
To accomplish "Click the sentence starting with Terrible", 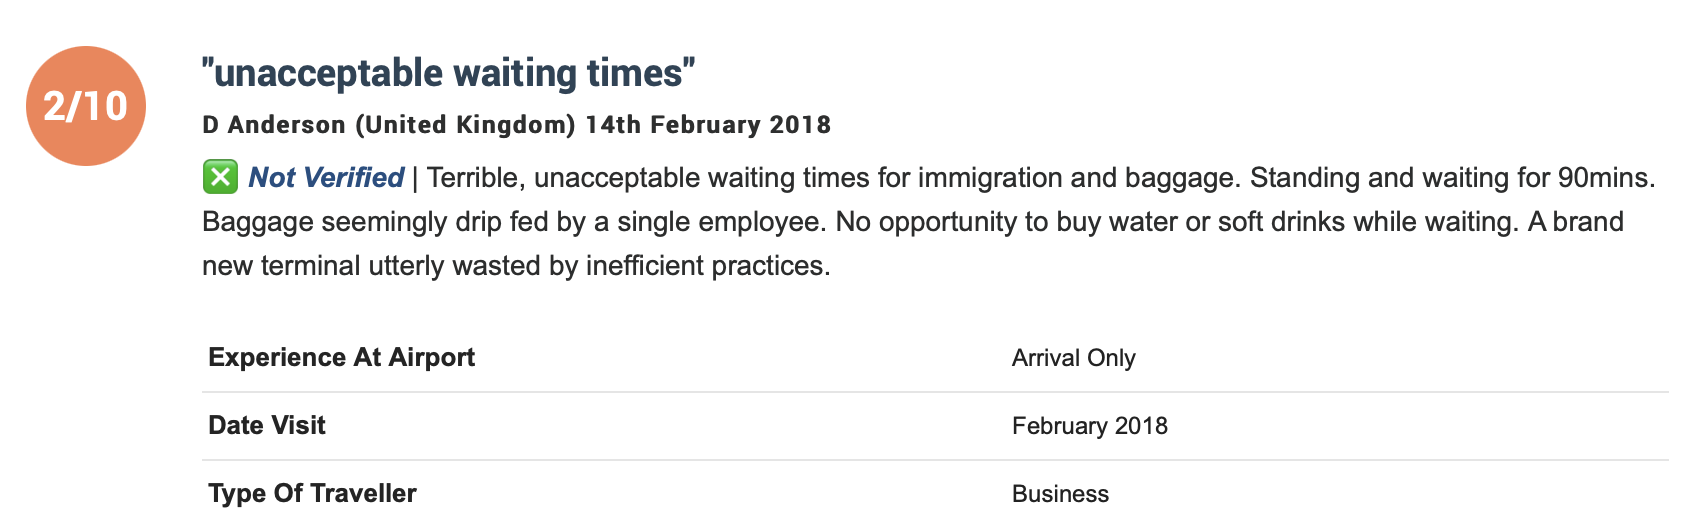I will pos(832,178).
